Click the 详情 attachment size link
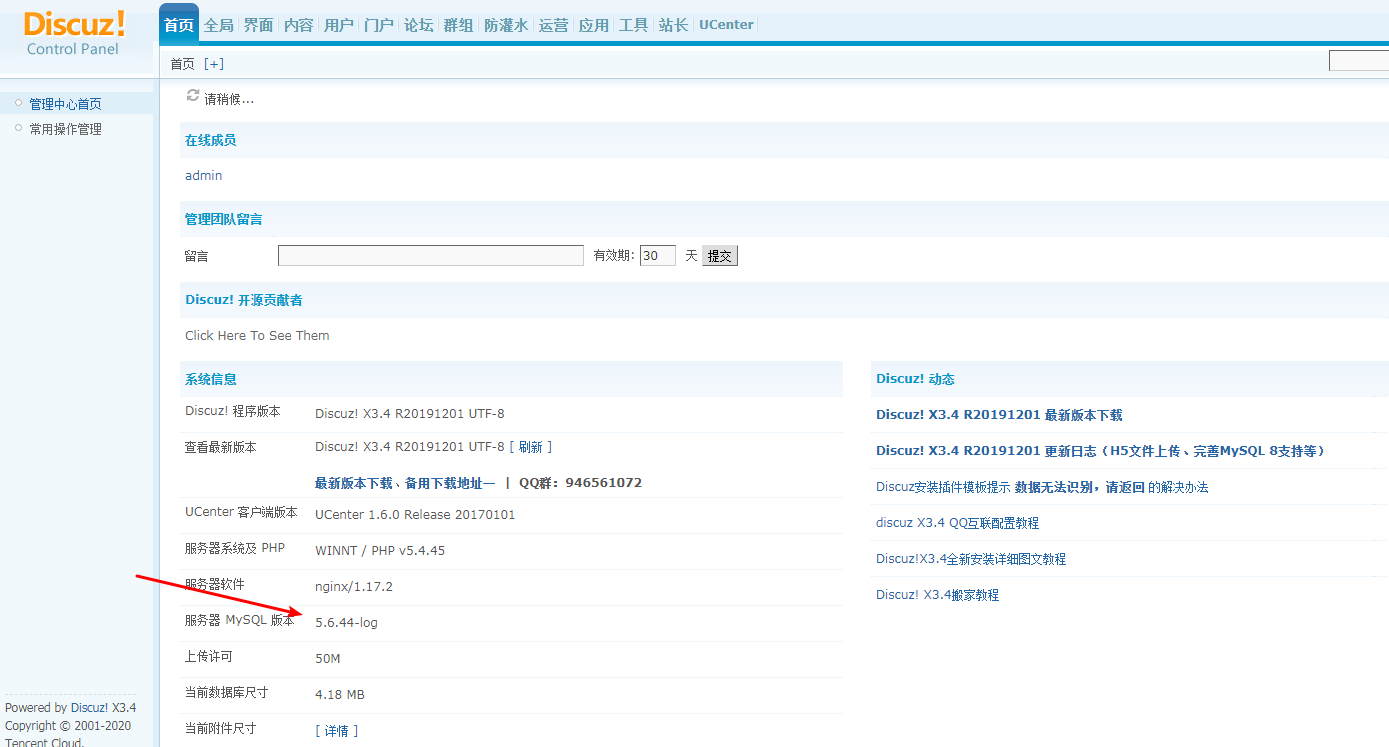This screenshot has width=1389, height=747. (x=337, y=731)
